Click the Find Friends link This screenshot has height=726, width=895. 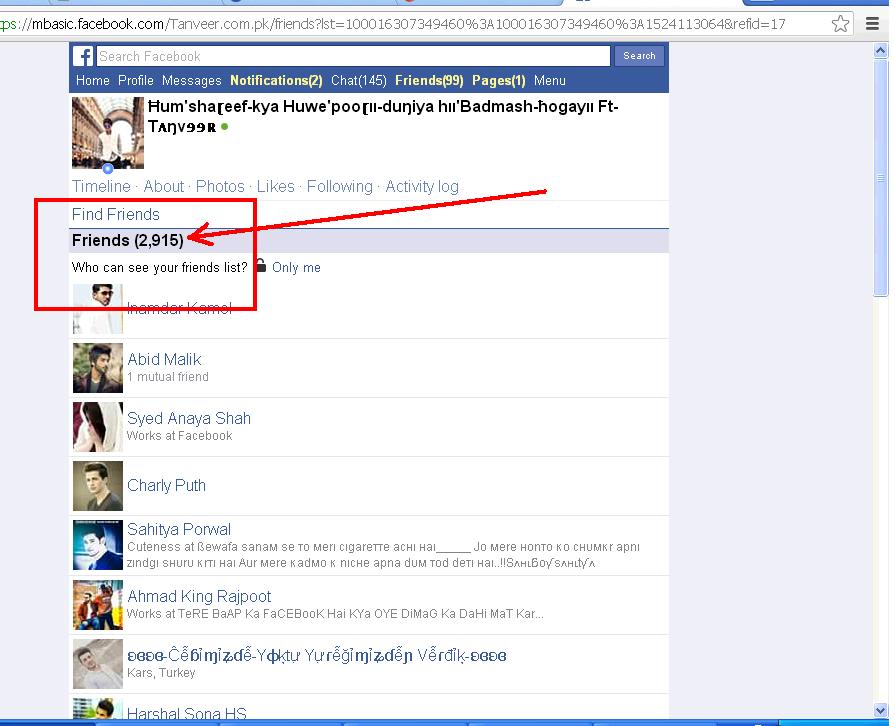click(116, 215)
